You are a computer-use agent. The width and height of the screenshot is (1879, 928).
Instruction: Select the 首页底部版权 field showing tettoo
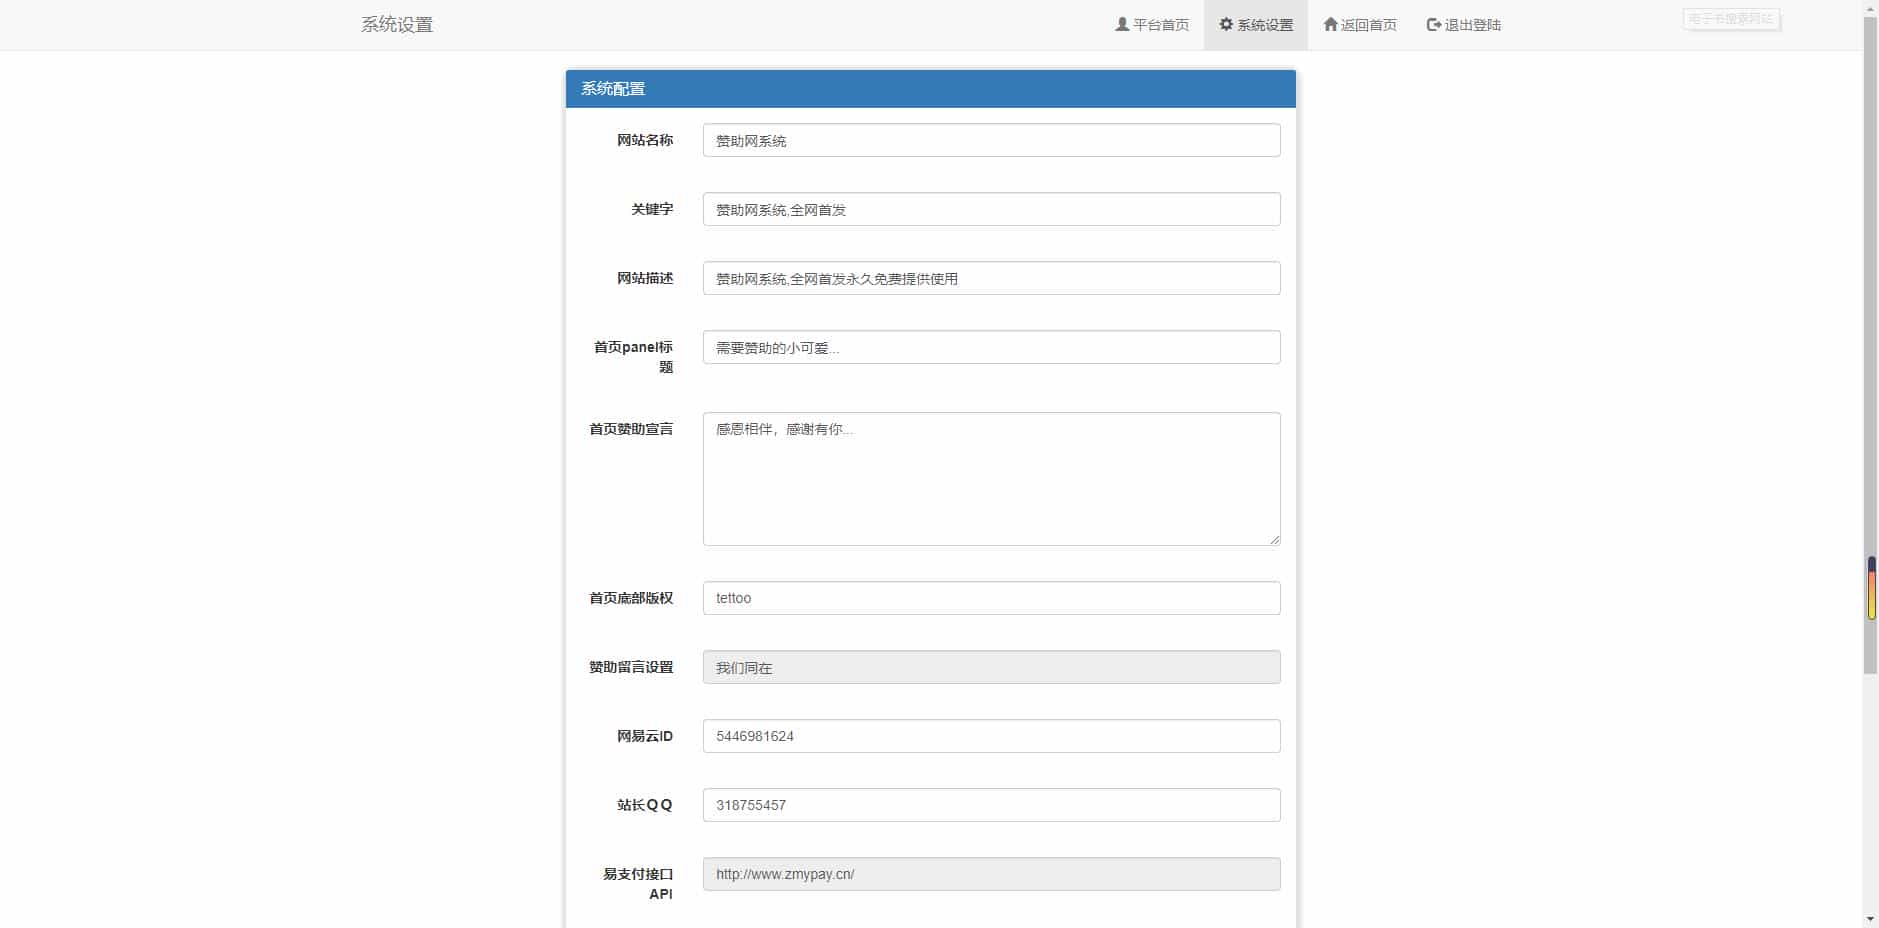click(x=991, y=598)
